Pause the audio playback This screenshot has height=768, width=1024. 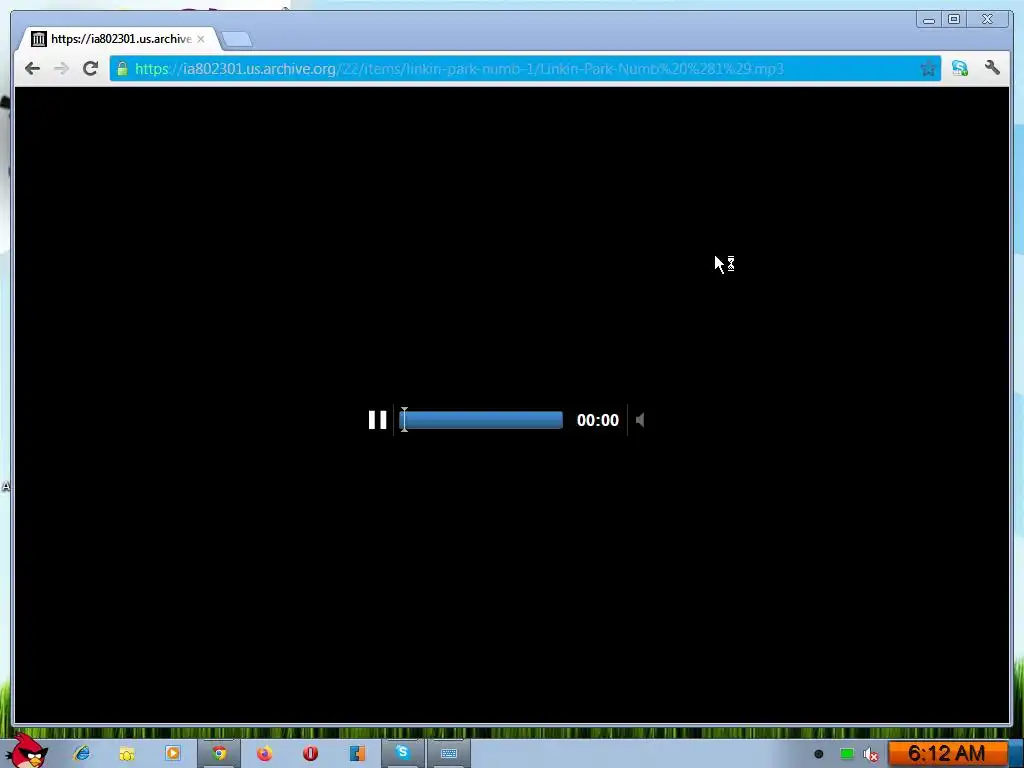377,420
